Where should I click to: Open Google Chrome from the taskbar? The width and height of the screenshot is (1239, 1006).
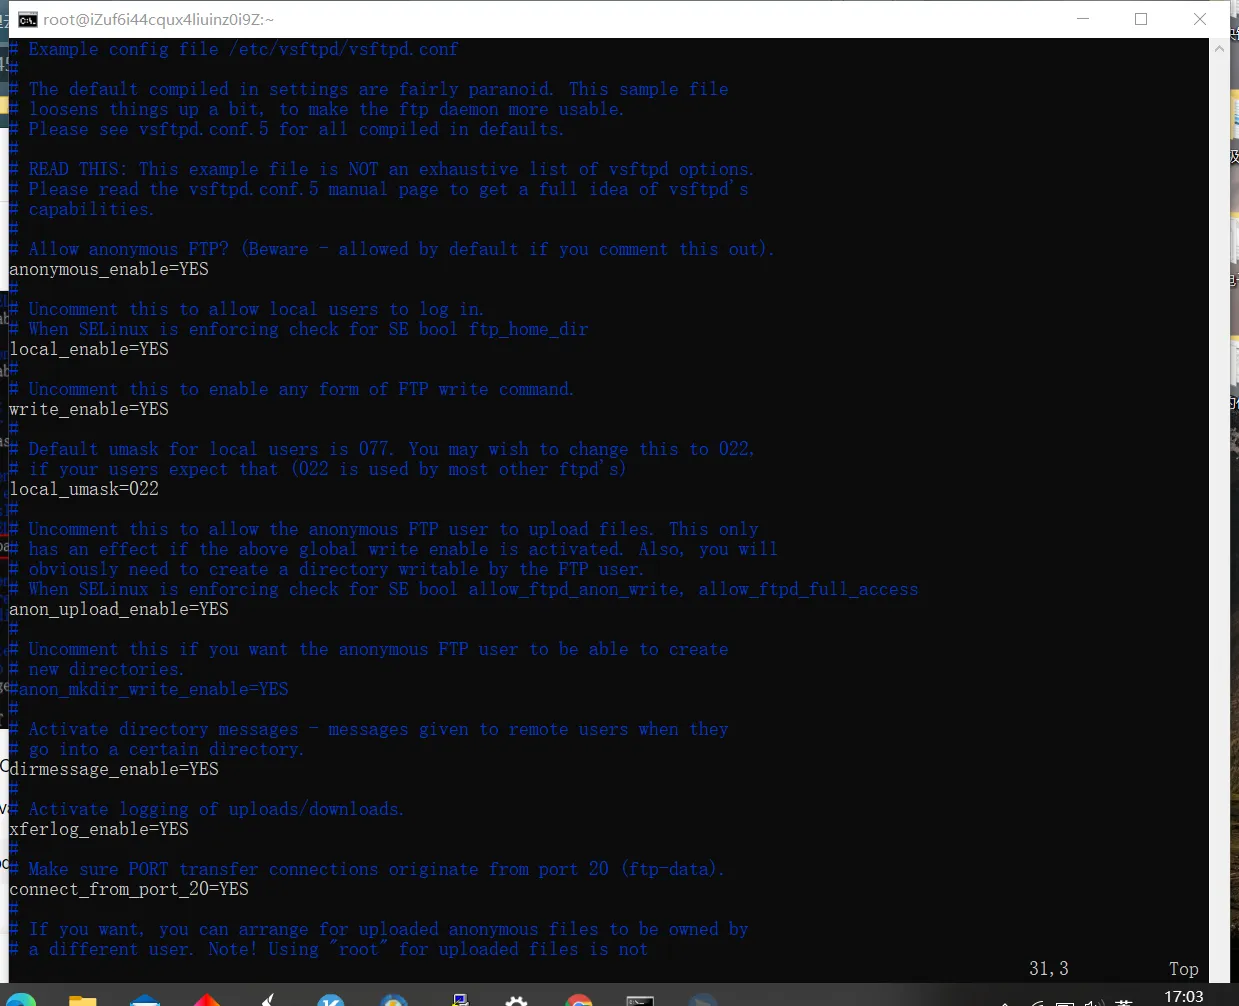(x=578, y=1000)
